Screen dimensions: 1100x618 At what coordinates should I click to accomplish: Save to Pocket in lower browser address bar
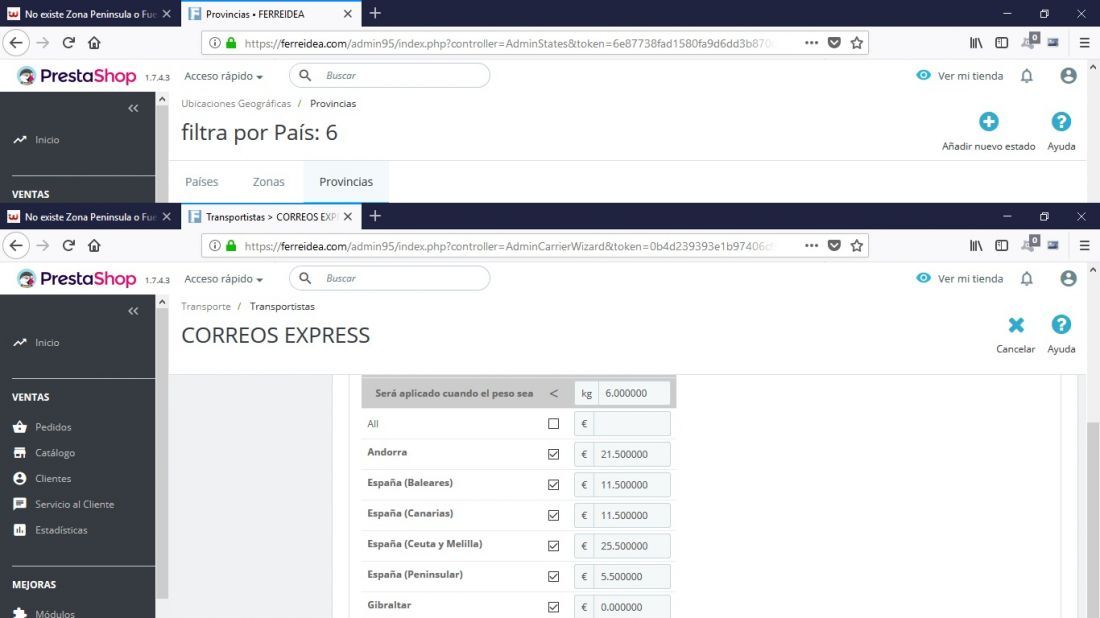pyautogui.click(x=834, y=246)
